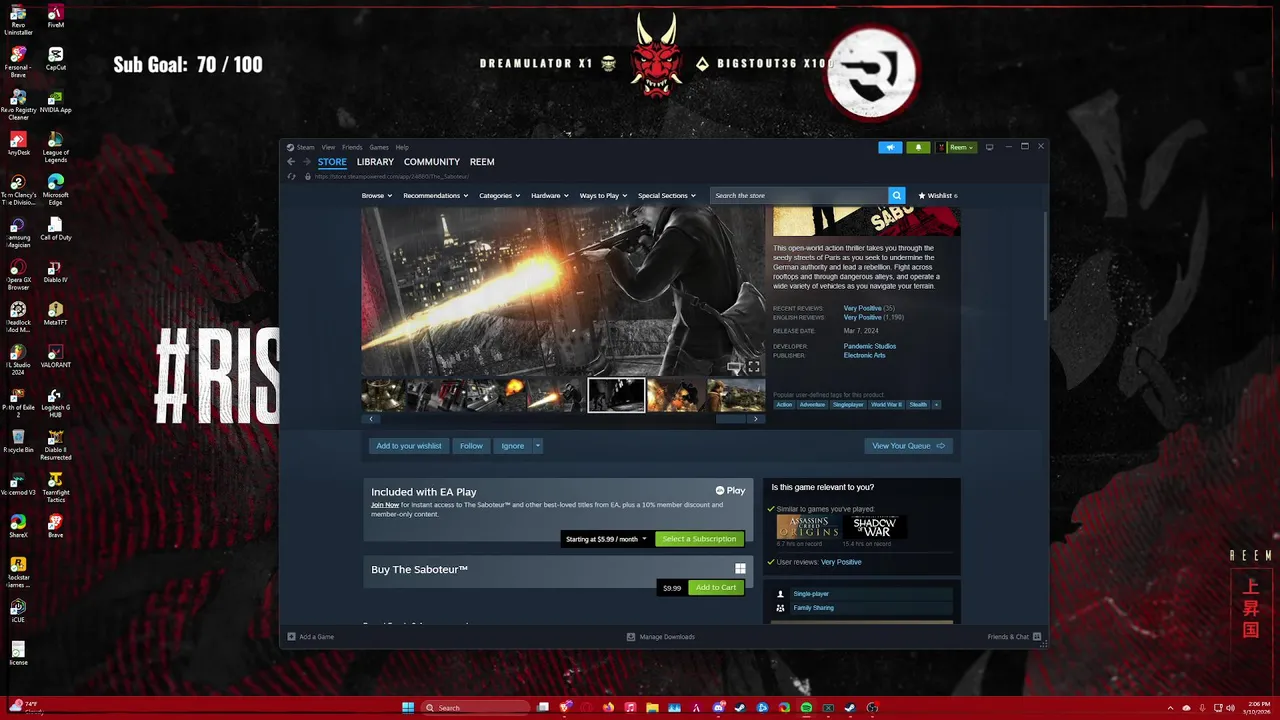The width and height of the screenshot is (1280, 720).
Task: Select the muzzle-flash screenshot thumbnail
Action: (556, 395)
